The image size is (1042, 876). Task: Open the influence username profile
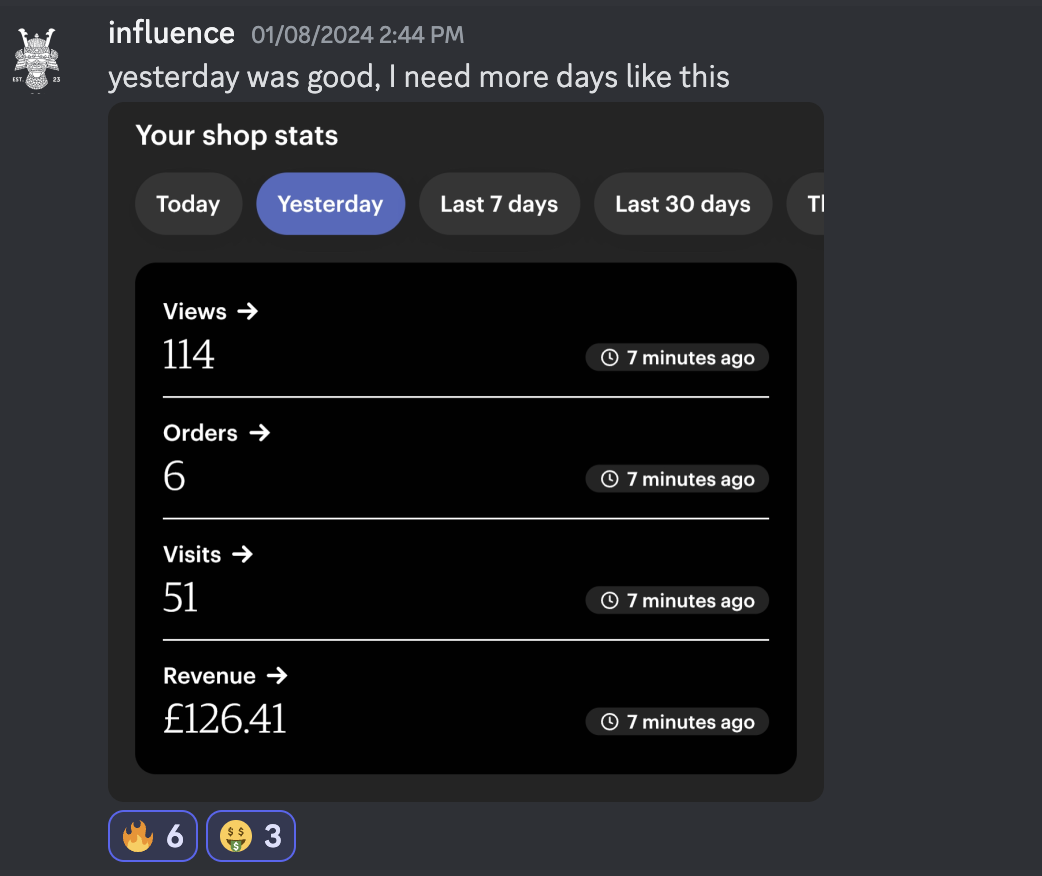pos(171,33)
